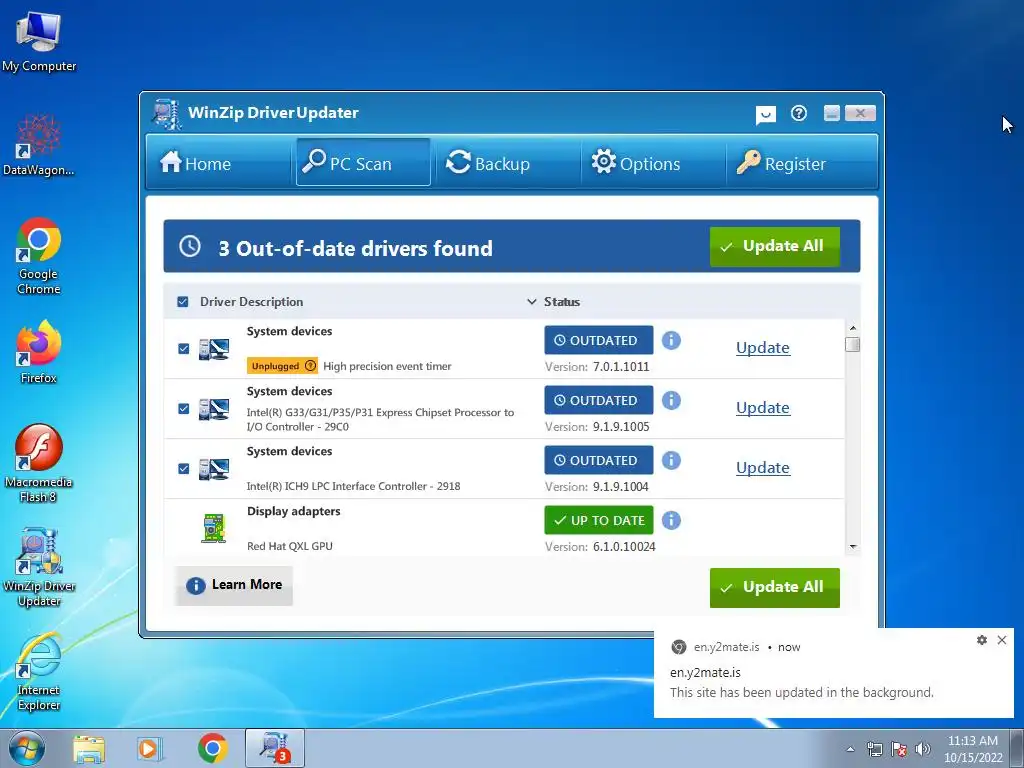The width and height of the screenshot is (1024, 768).
Task: Uncheck the ICH9 LPC Interface Controller checkbox
Action: 184,469
